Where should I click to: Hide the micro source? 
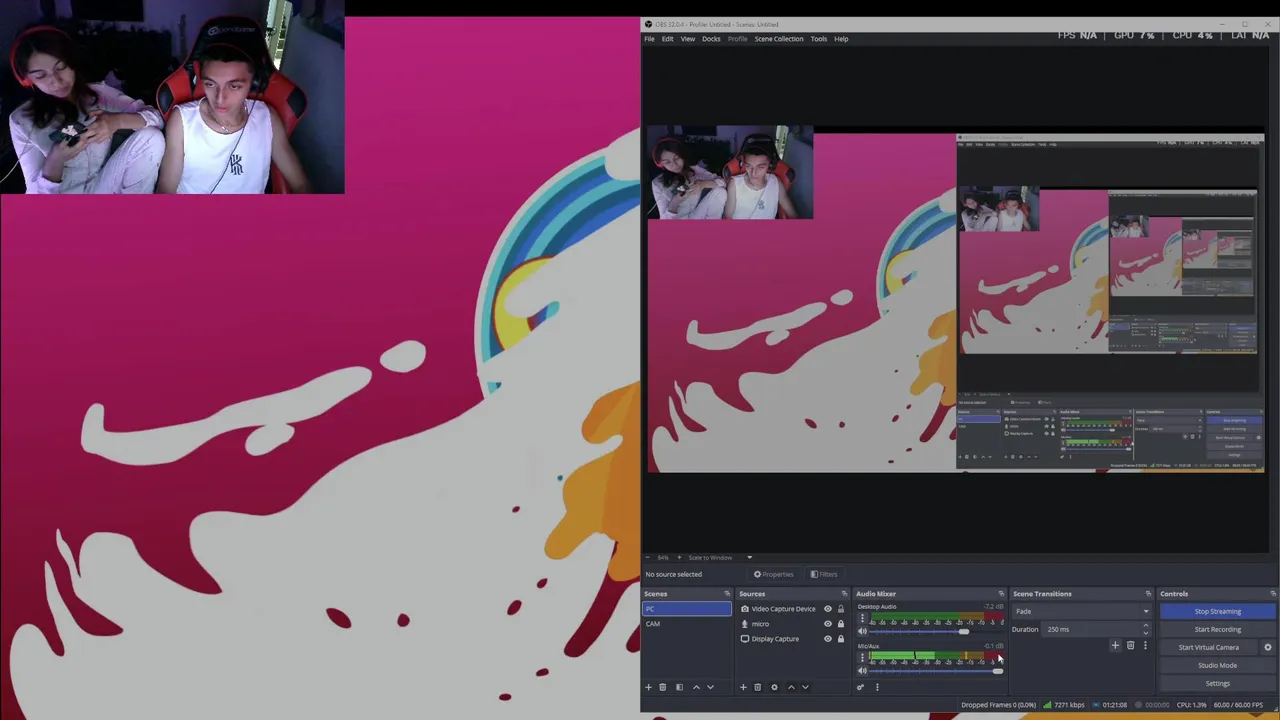pyautogui.click(x=827, y=624)
